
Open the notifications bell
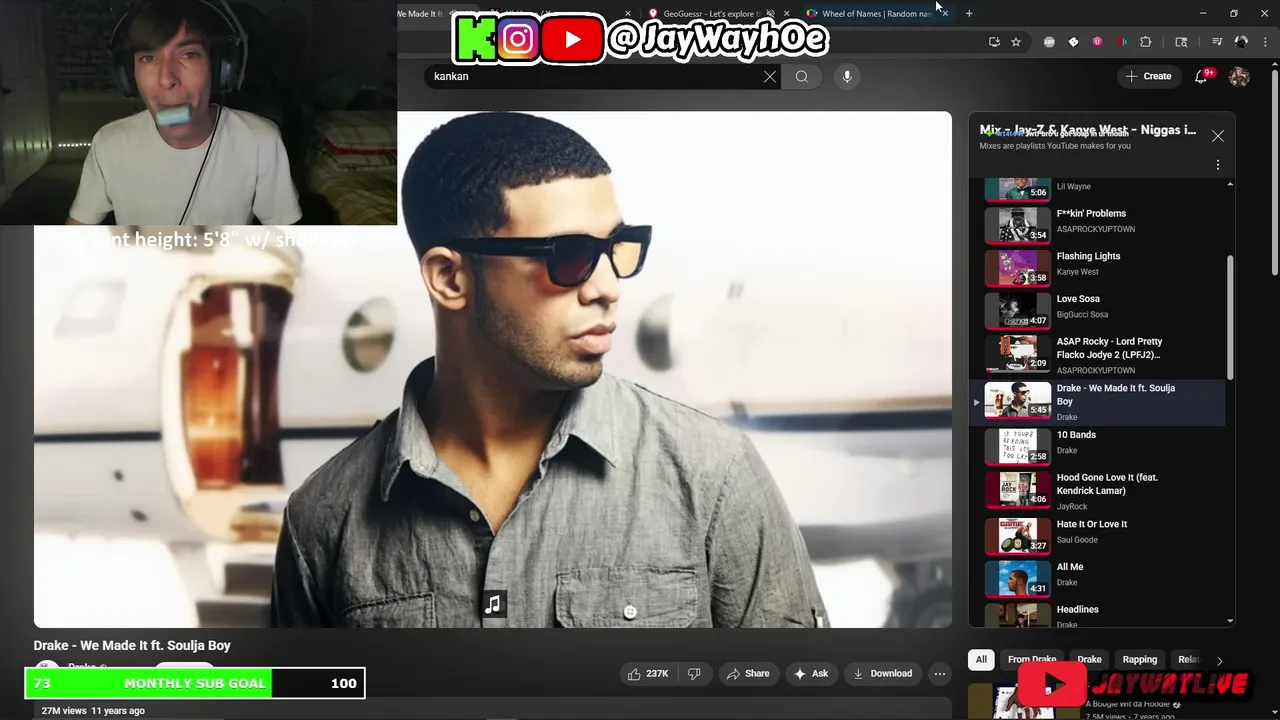(1202, 76)
